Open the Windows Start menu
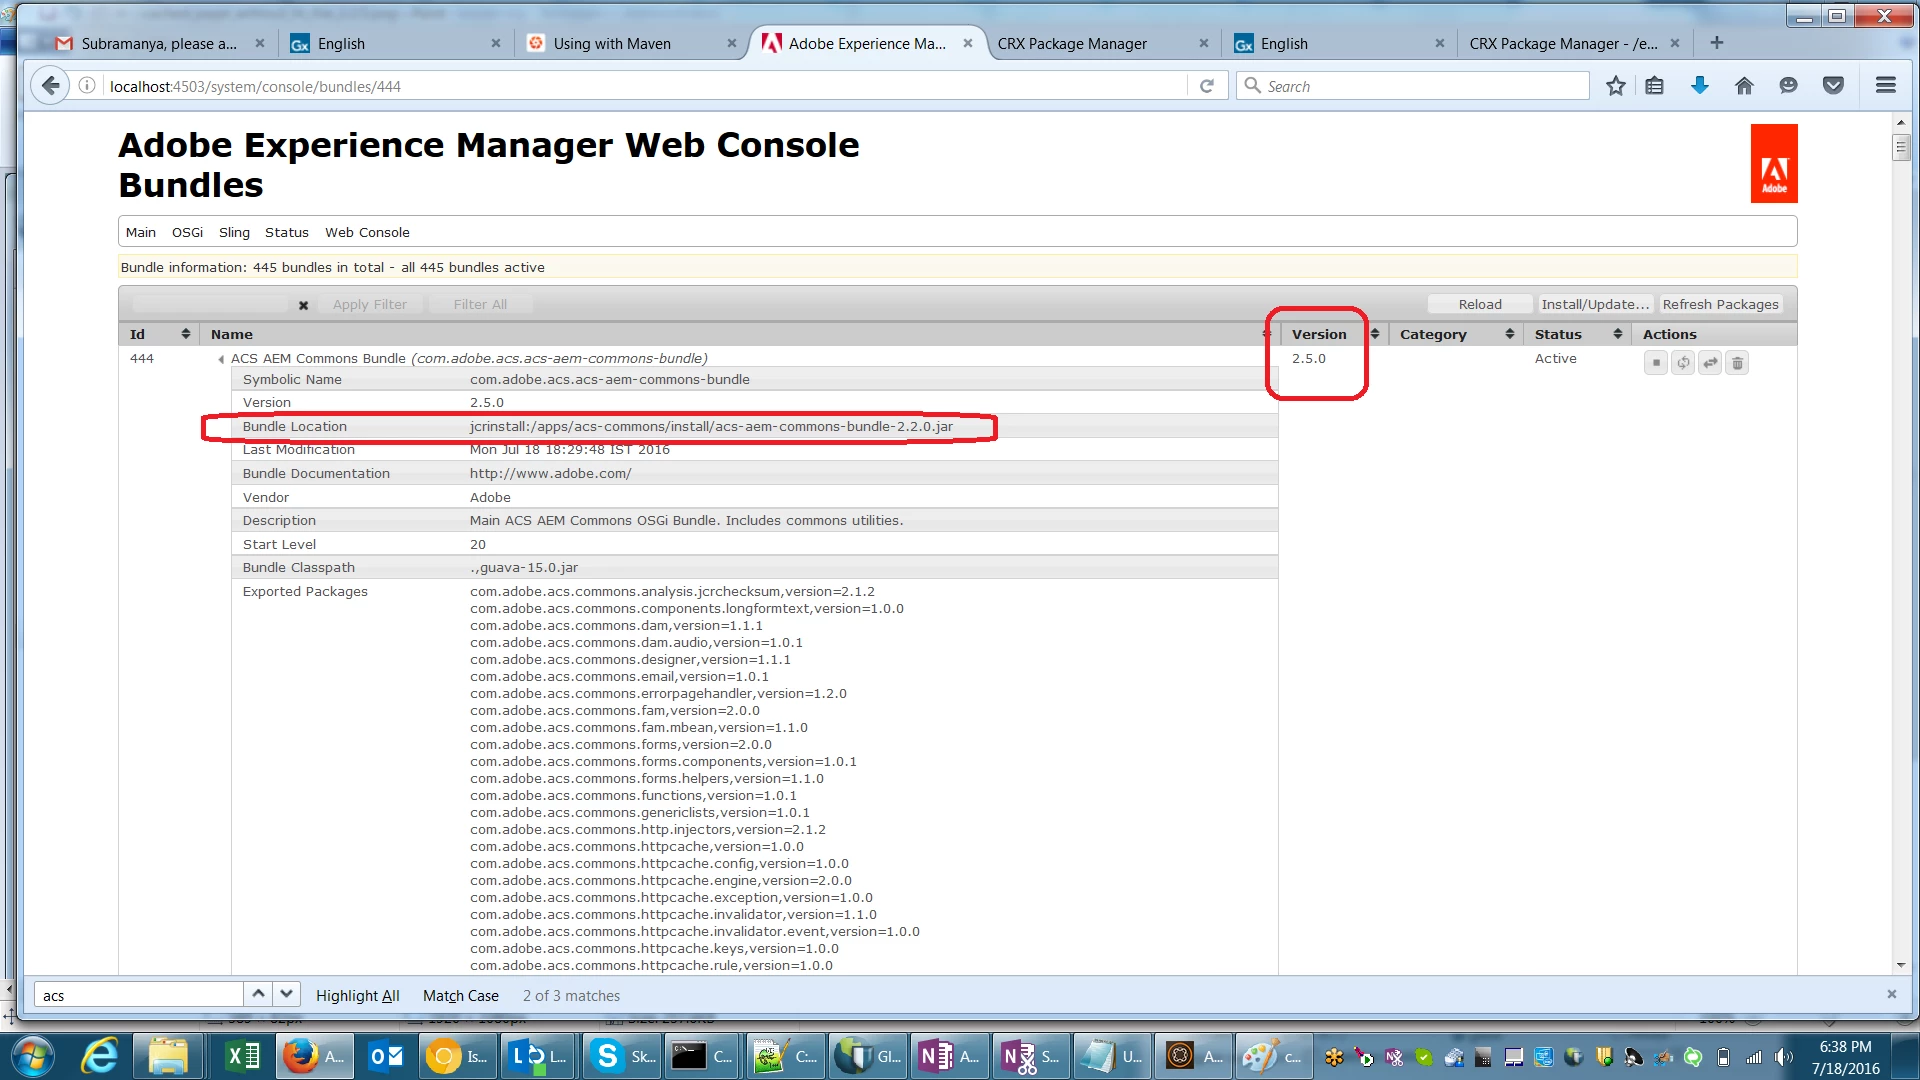Image resolution: width=1920 pixels, height=1080 pixels. point(33,1056)
